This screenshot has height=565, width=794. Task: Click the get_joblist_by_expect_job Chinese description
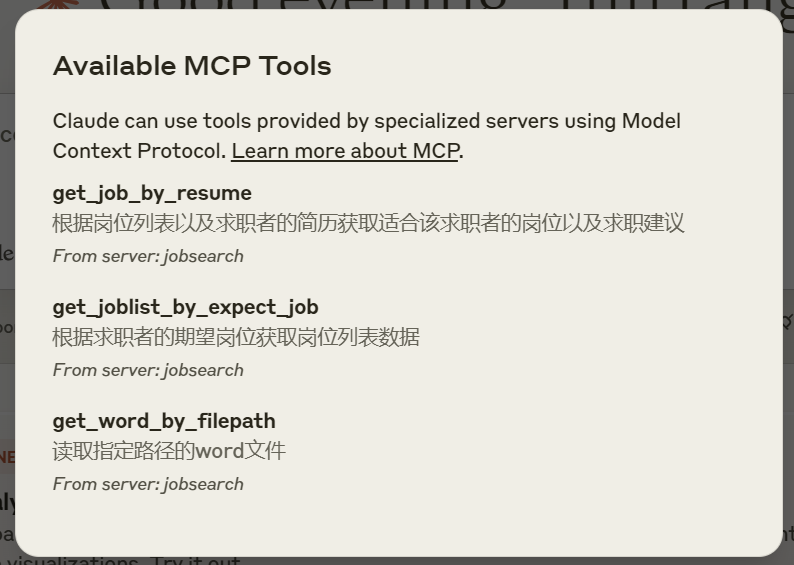tap(236, 337)
